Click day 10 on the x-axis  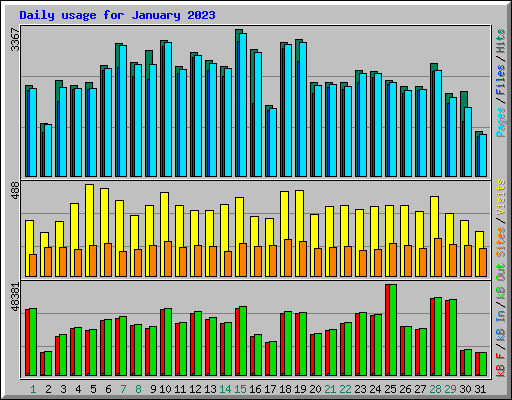coord(165,389)
